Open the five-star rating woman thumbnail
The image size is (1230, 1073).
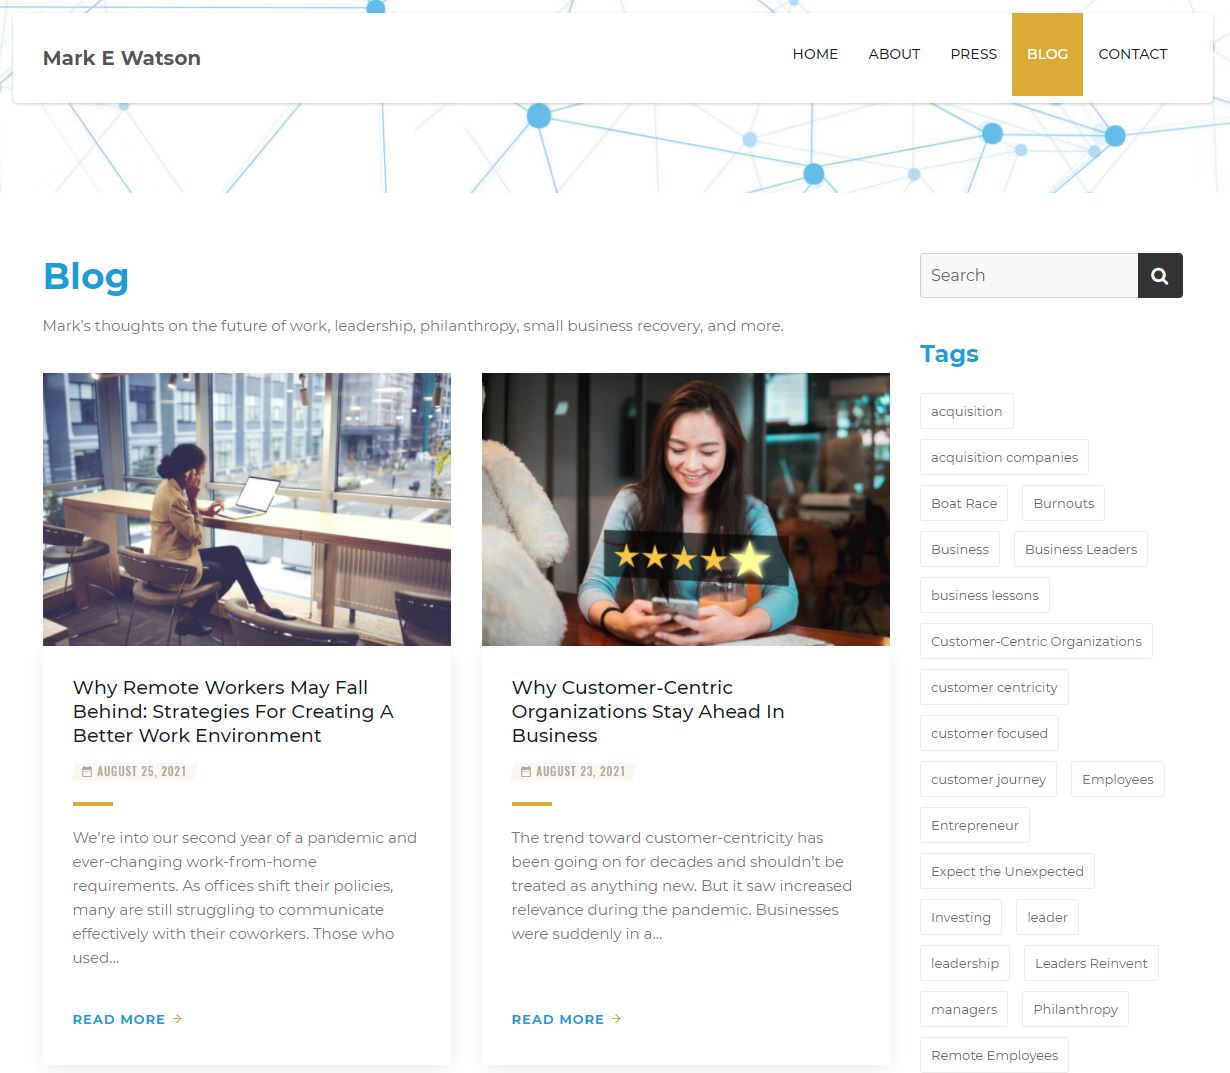click(685, 509)
